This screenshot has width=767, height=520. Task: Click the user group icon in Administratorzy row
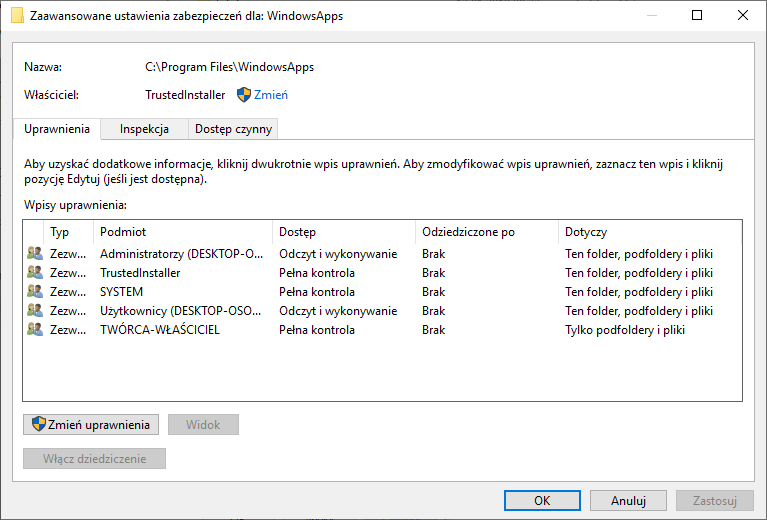35,253
